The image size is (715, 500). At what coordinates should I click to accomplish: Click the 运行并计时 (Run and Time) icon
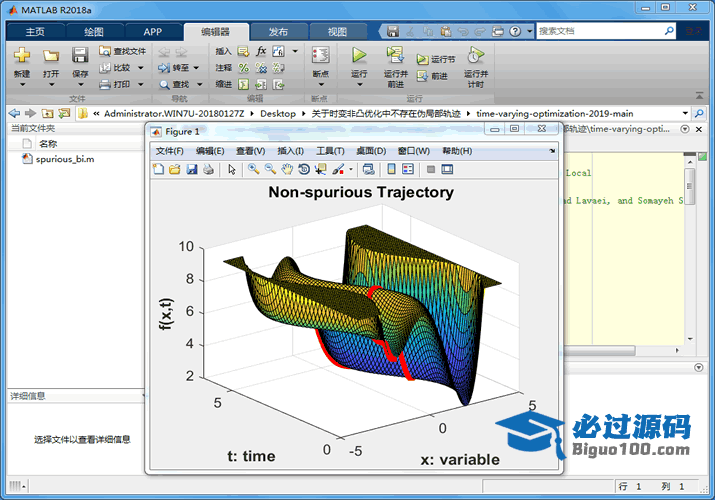point(476,55)
